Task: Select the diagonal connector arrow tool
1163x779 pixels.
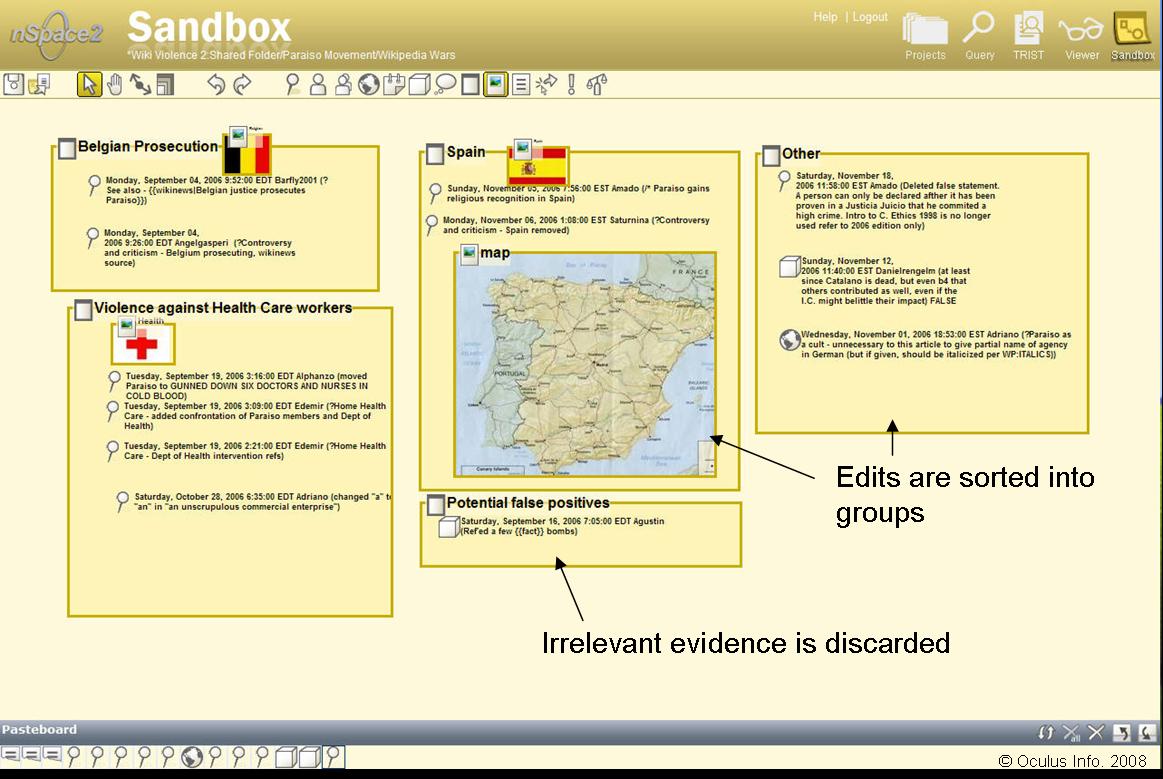Action: click(140, 84)
